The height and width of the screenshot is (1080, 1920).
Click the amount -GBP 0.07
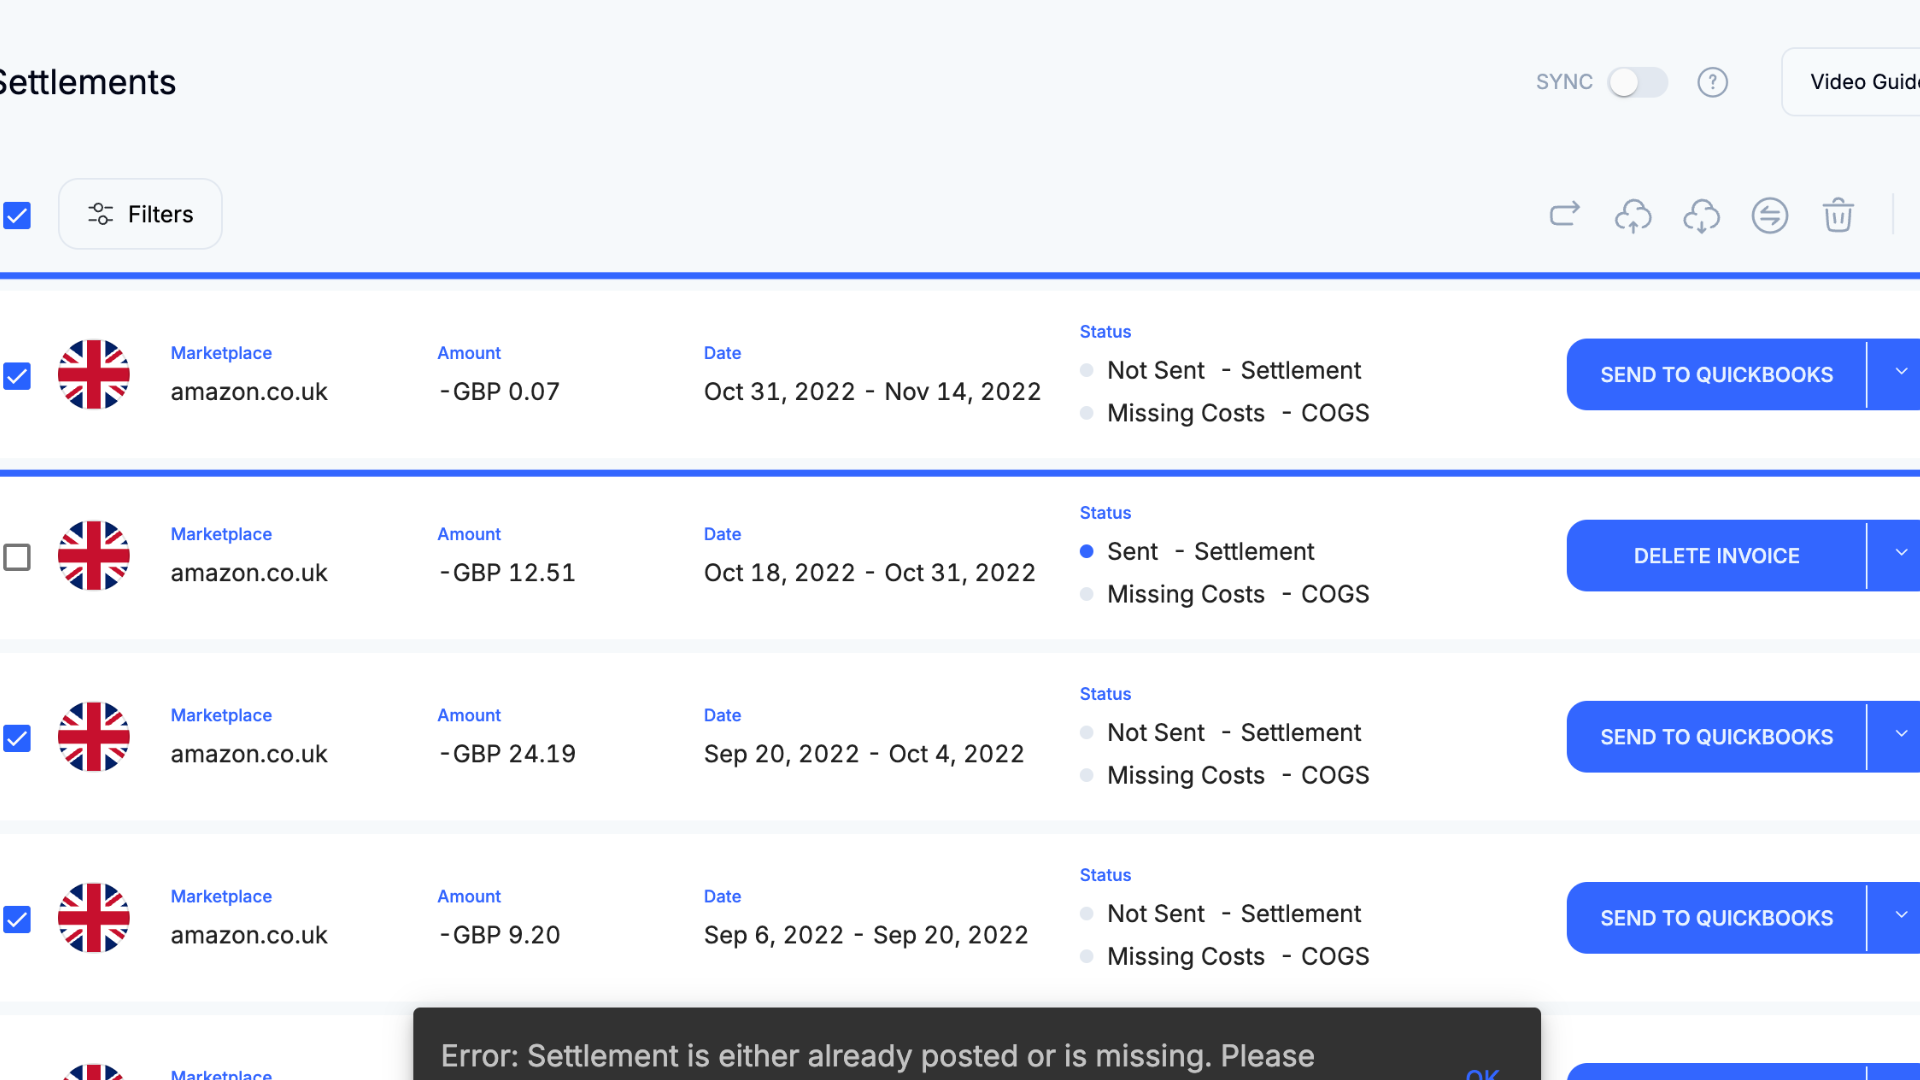tap(499, 392)
